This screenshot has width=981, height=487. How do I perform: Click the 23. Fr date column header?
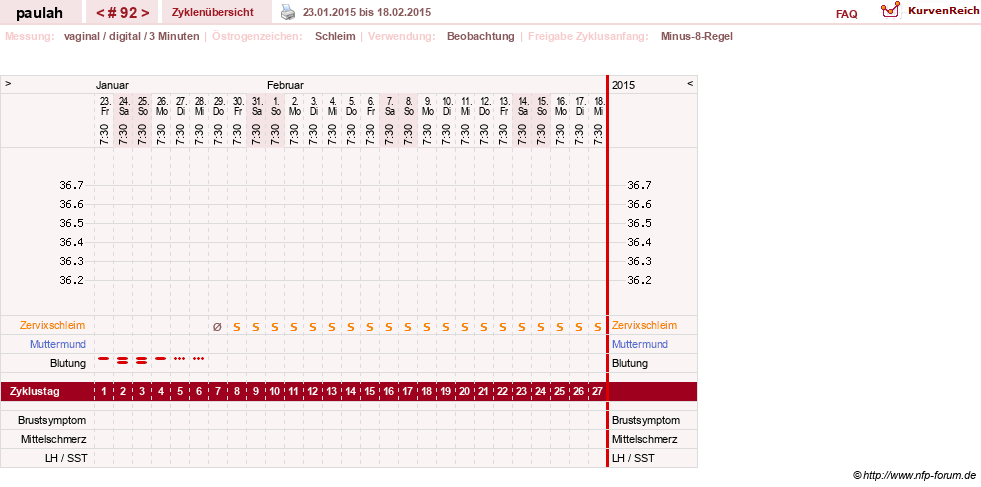coord(104,106)
